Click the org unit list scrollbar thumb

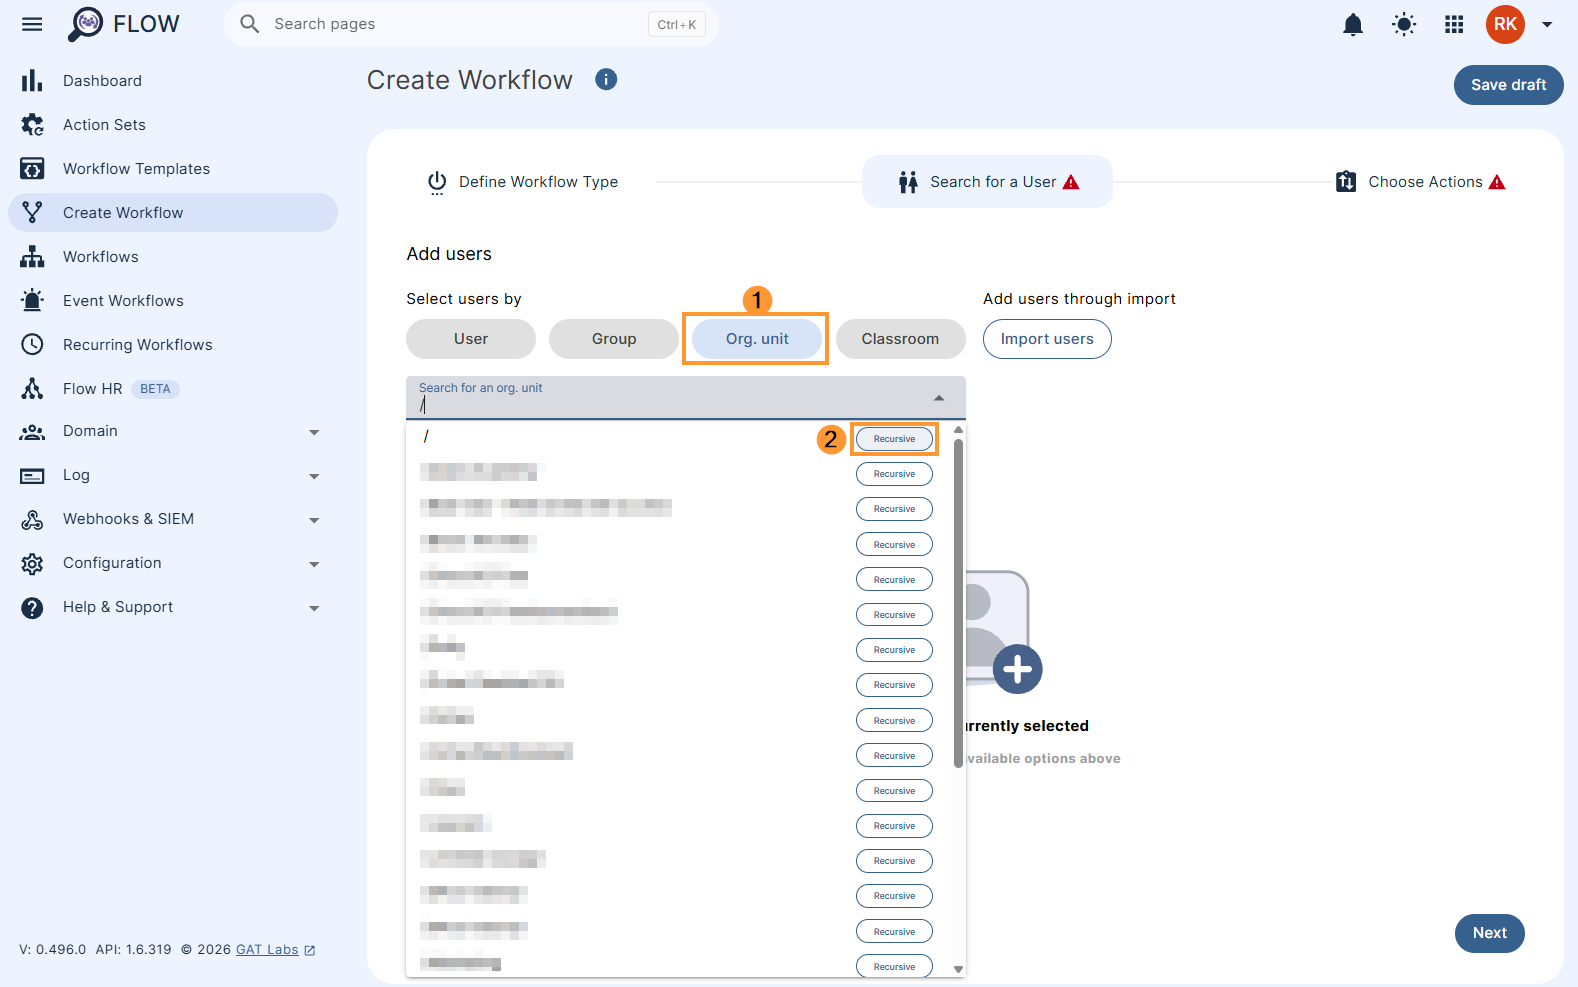point(958,603)
